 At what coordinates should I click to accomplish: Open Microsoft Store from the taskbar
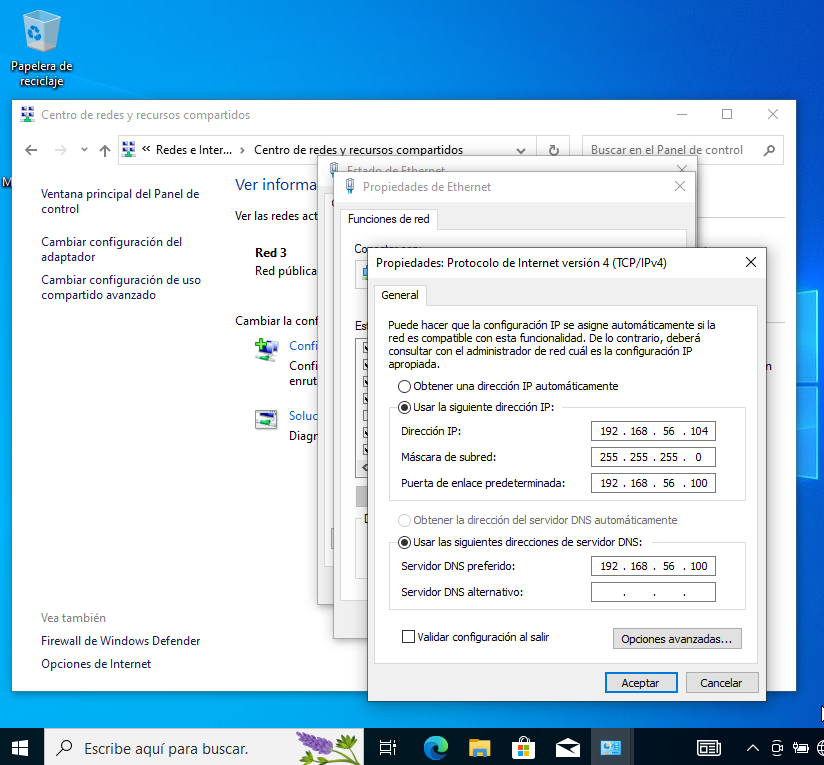pyautogui.click(x=523, y=748)
